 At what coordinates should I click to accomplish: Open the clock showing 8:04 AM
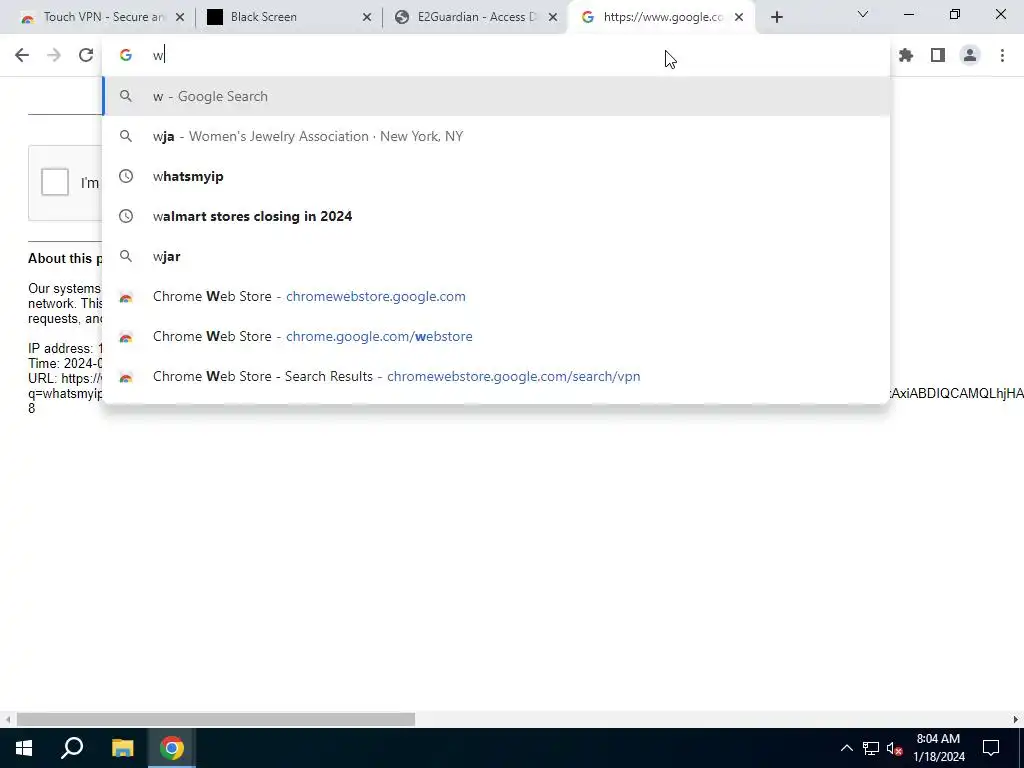[938, 748]
